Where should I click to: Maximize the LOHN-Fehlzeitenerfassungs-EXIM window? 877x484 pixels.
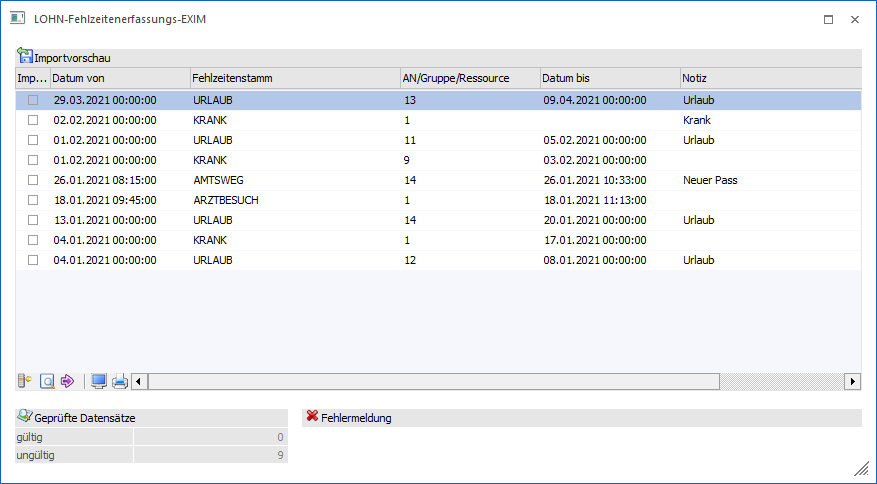point(828,20)
